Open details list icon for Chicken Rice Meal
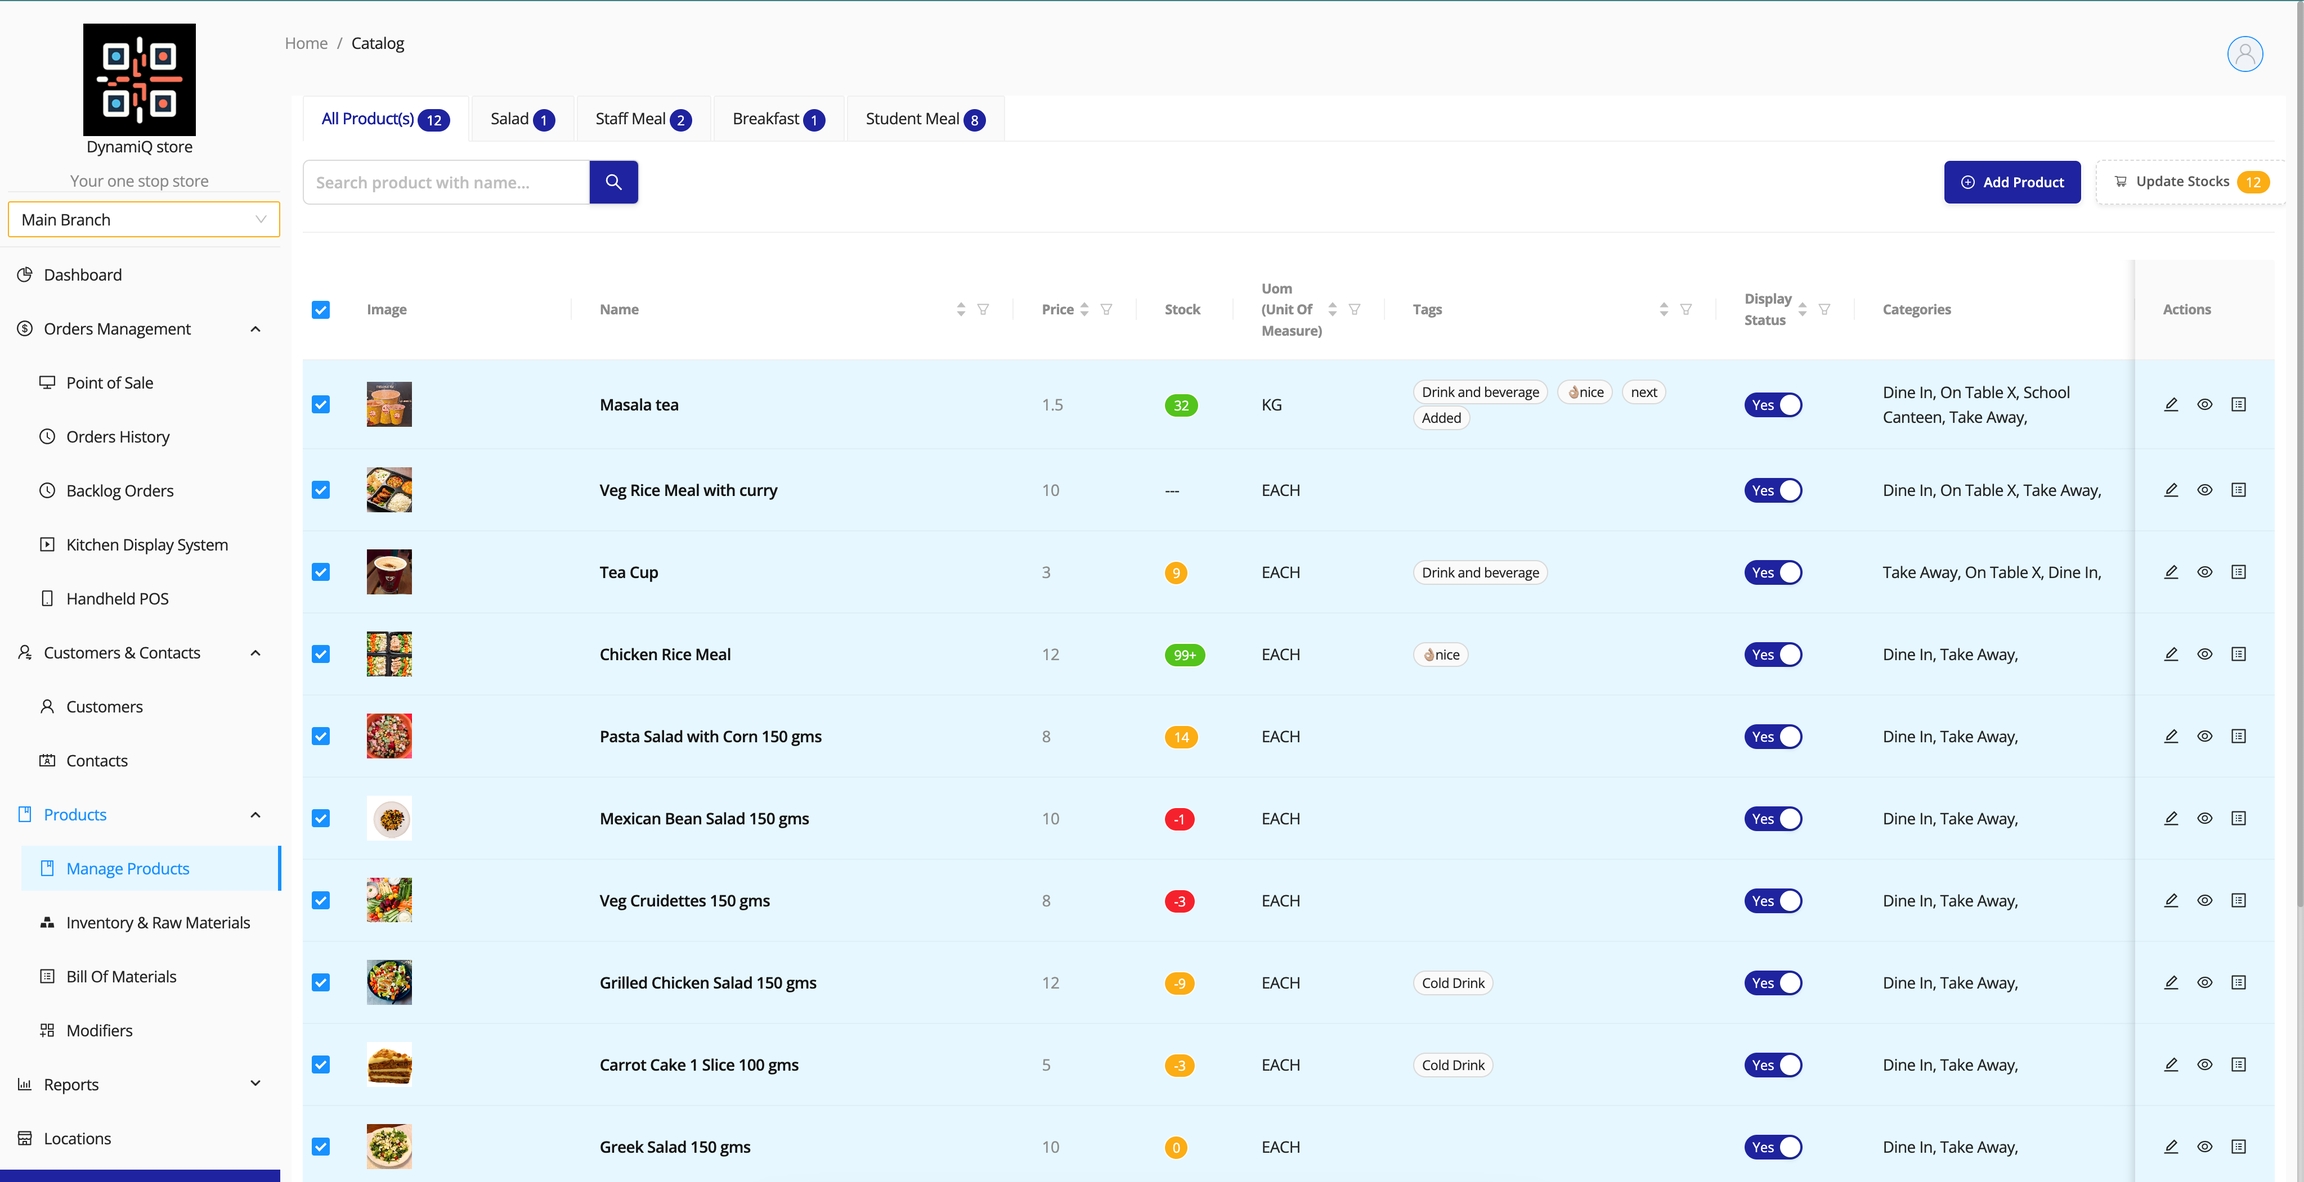 (x=2238, y=654)
